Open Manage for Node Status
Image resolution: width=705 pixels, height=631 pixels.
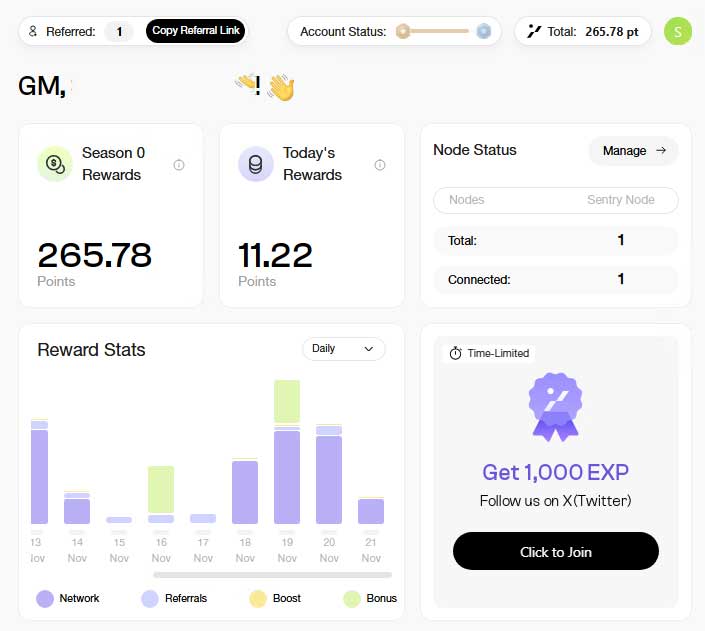634,151
